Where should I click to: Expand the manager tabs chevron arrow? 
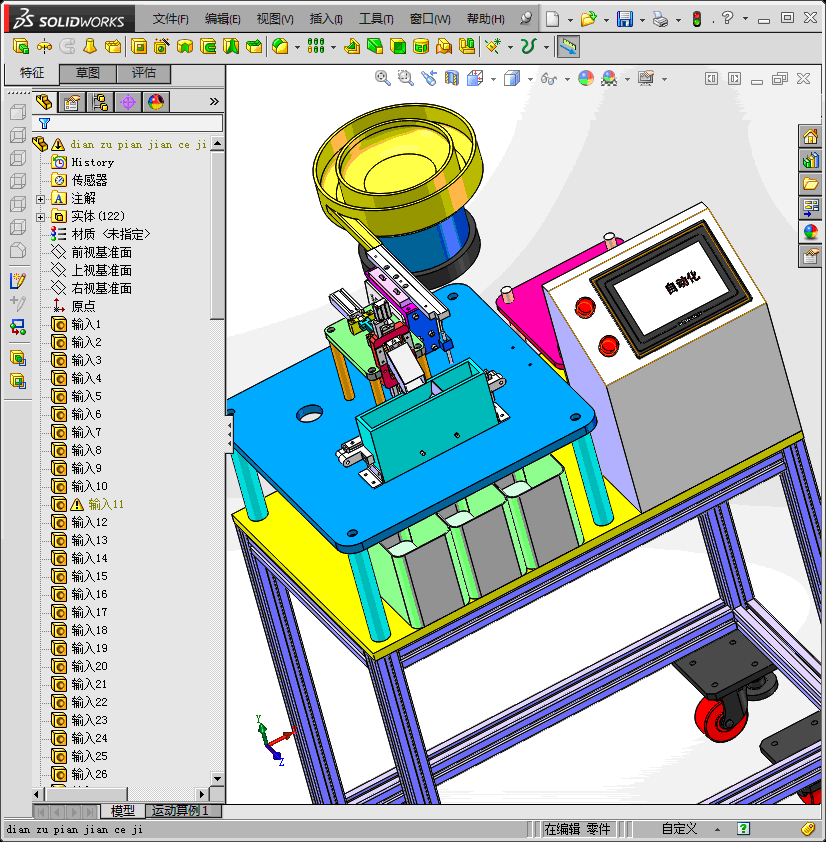[214, 101]
